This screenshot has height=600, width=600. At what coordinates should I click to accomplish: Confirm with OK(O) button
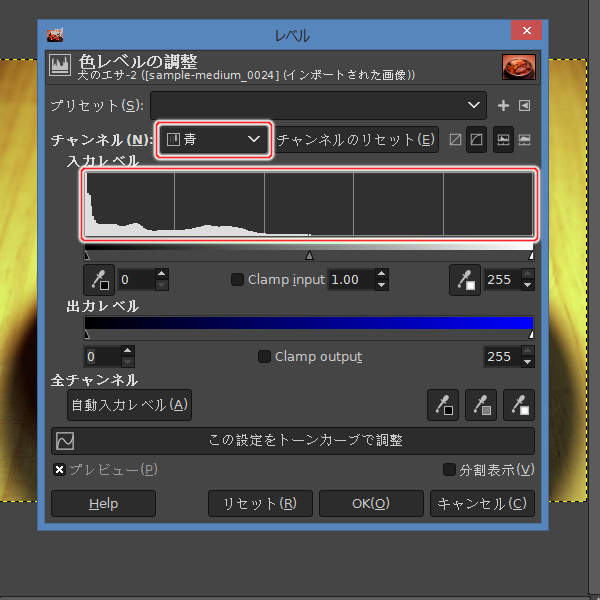[371, 504]
